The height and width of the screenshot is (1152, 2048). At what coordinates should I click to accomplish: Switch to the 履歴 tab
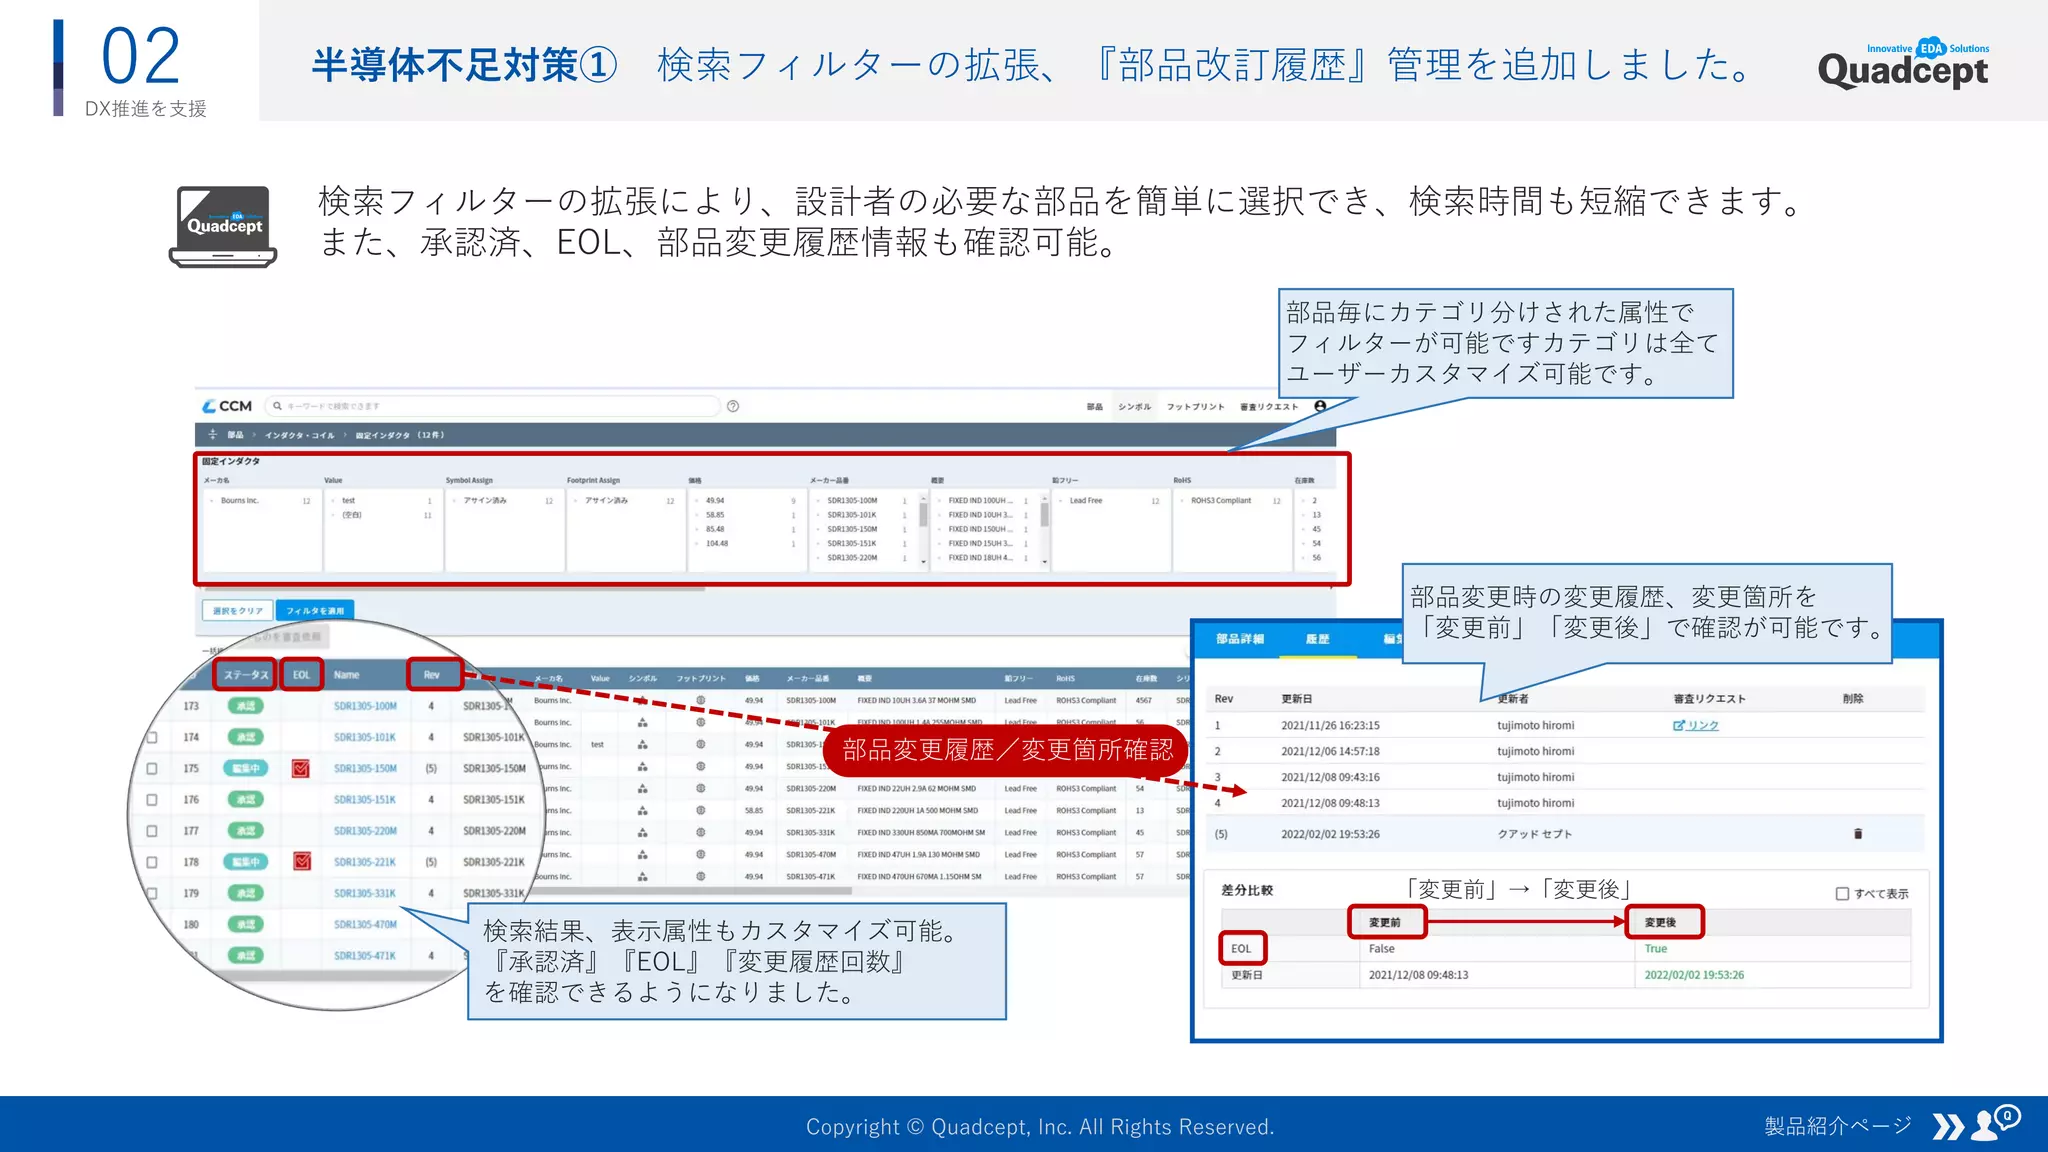[1317, 639]
